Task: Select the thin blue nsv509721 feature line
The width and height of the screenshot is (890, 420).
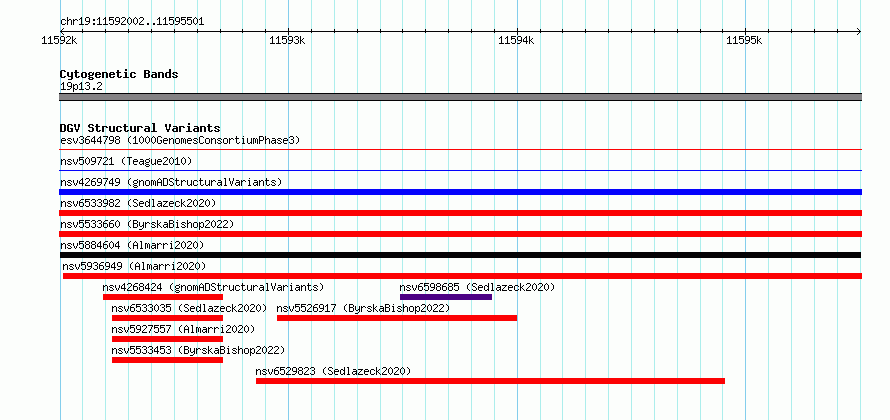Action: pyautogui.click(x=460, y=170)
